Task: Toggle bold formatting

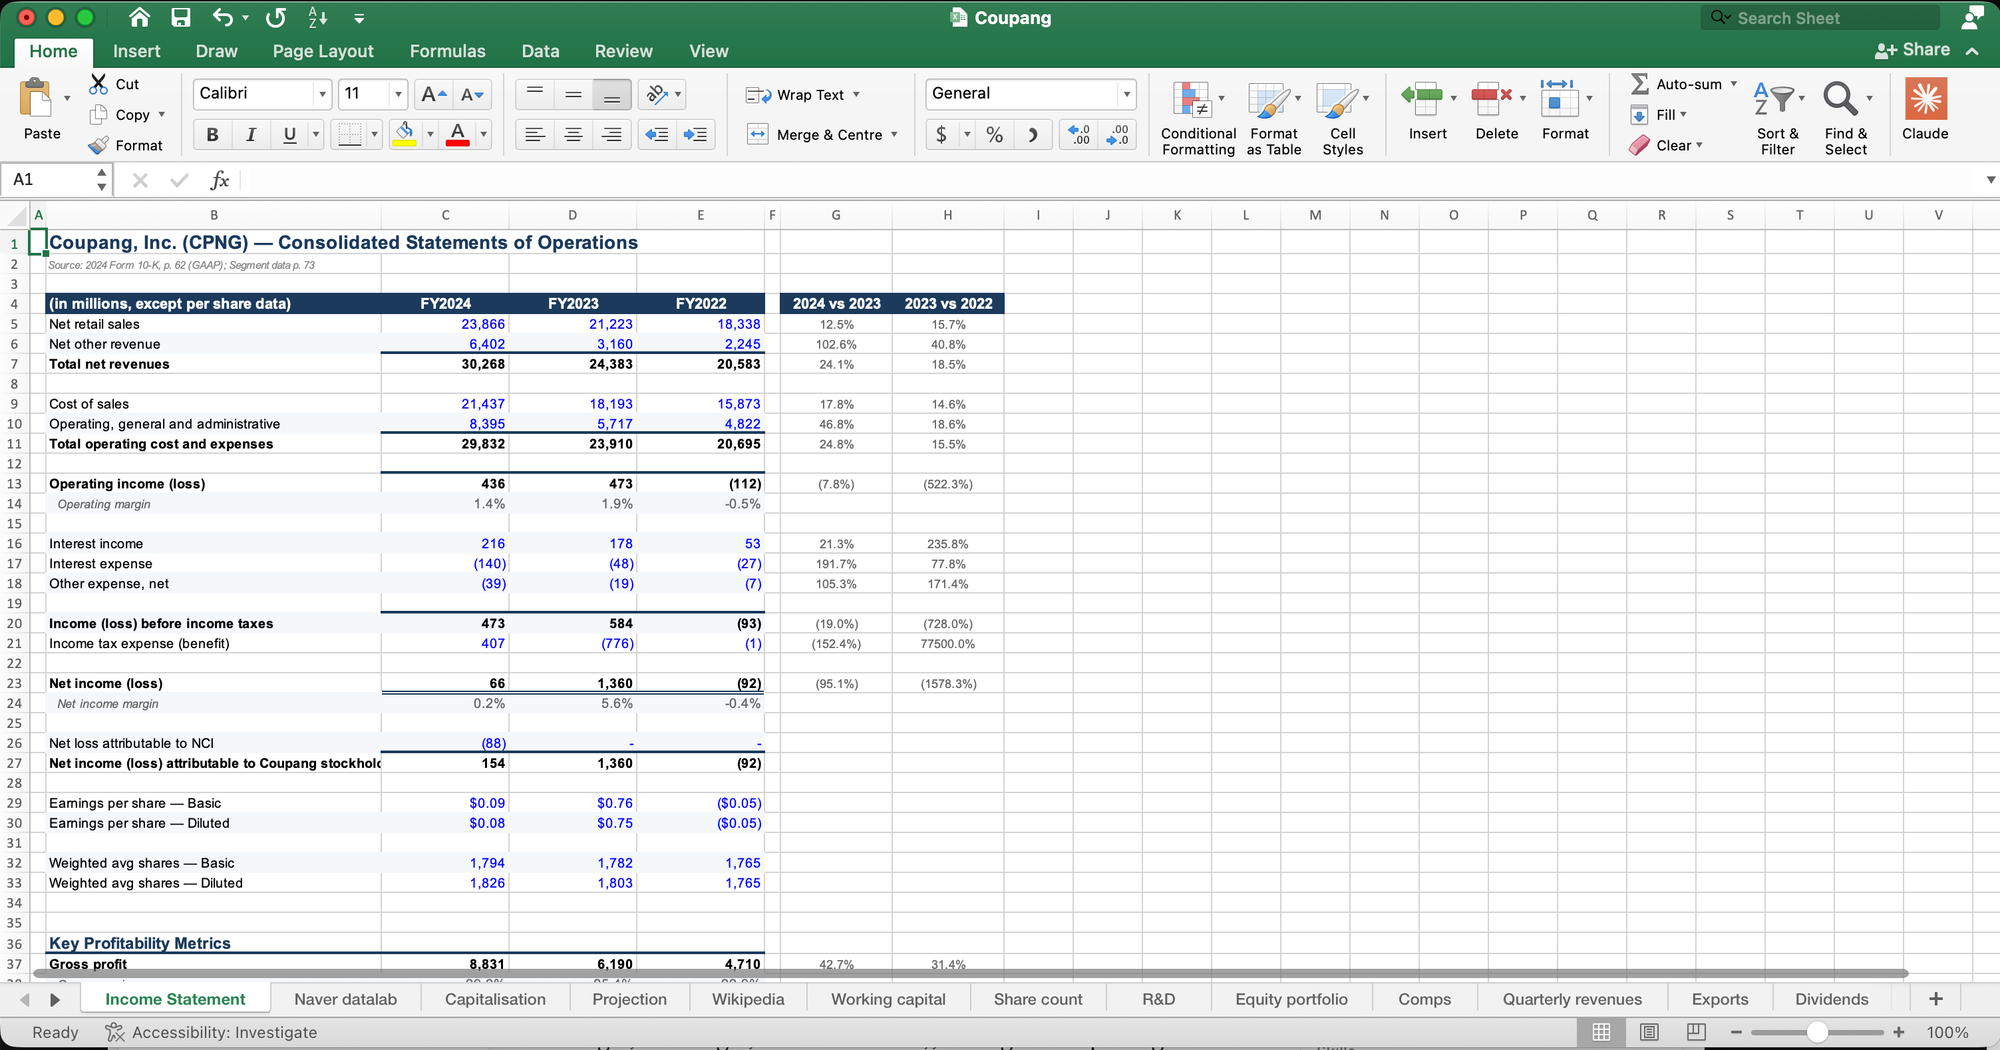Action: click(212, 135)
